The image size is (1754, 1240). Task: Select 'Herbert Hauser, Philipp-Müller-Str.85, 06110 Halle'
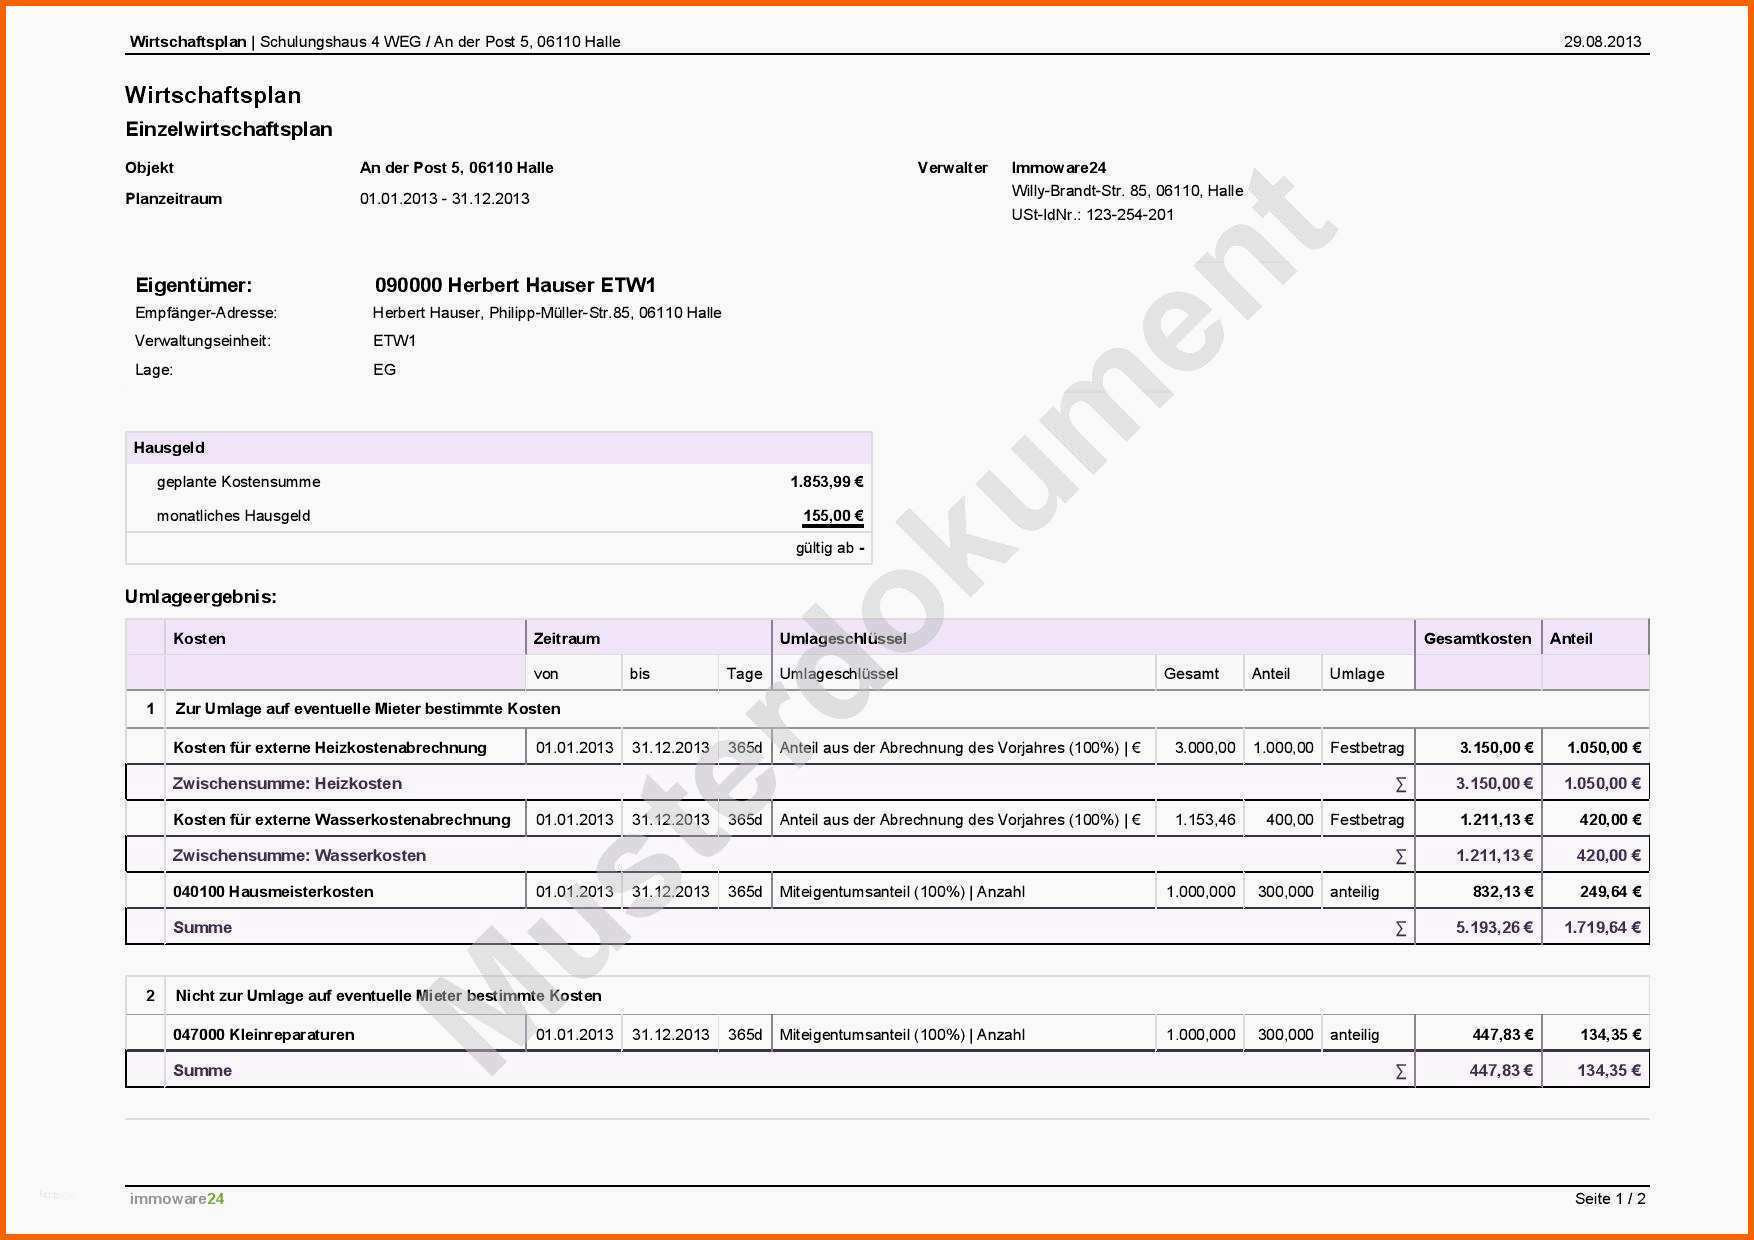(547, 313)
